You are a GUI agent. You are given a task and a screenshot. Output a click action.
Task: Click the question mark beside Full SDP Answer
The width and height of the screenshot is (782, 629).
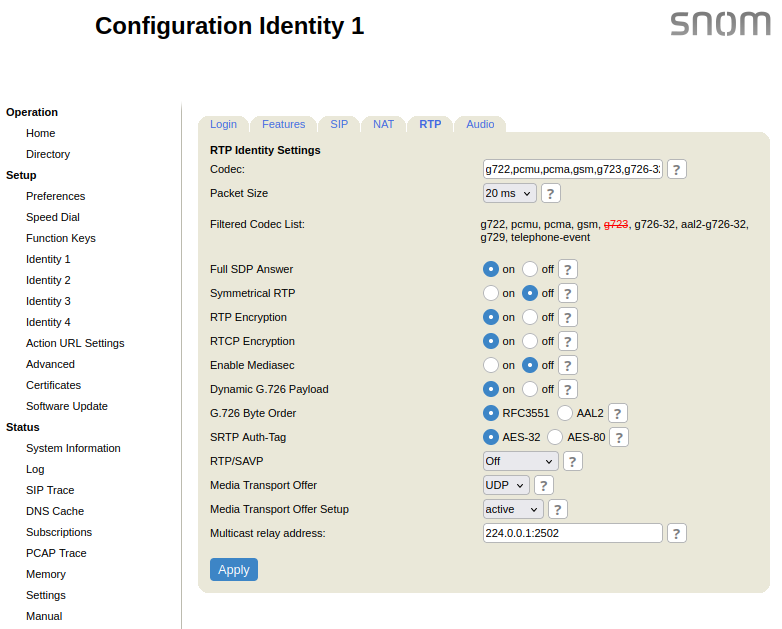click(x=568, y=269)
